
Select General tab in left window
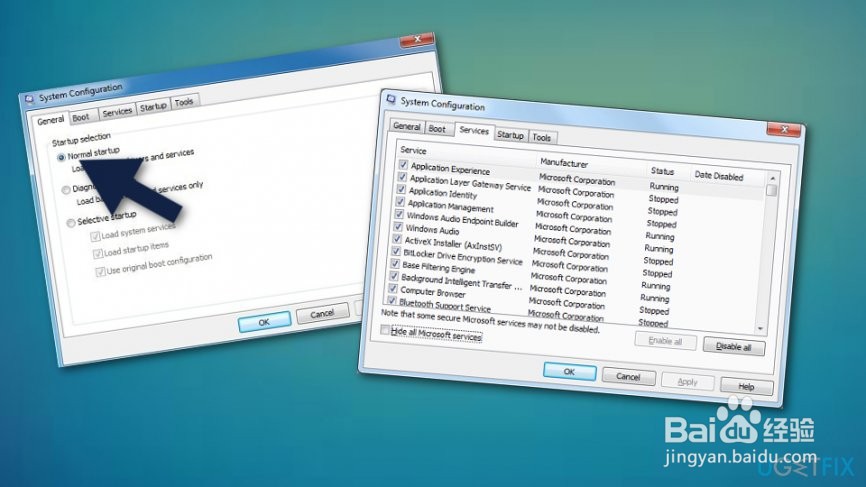[50, 120]
